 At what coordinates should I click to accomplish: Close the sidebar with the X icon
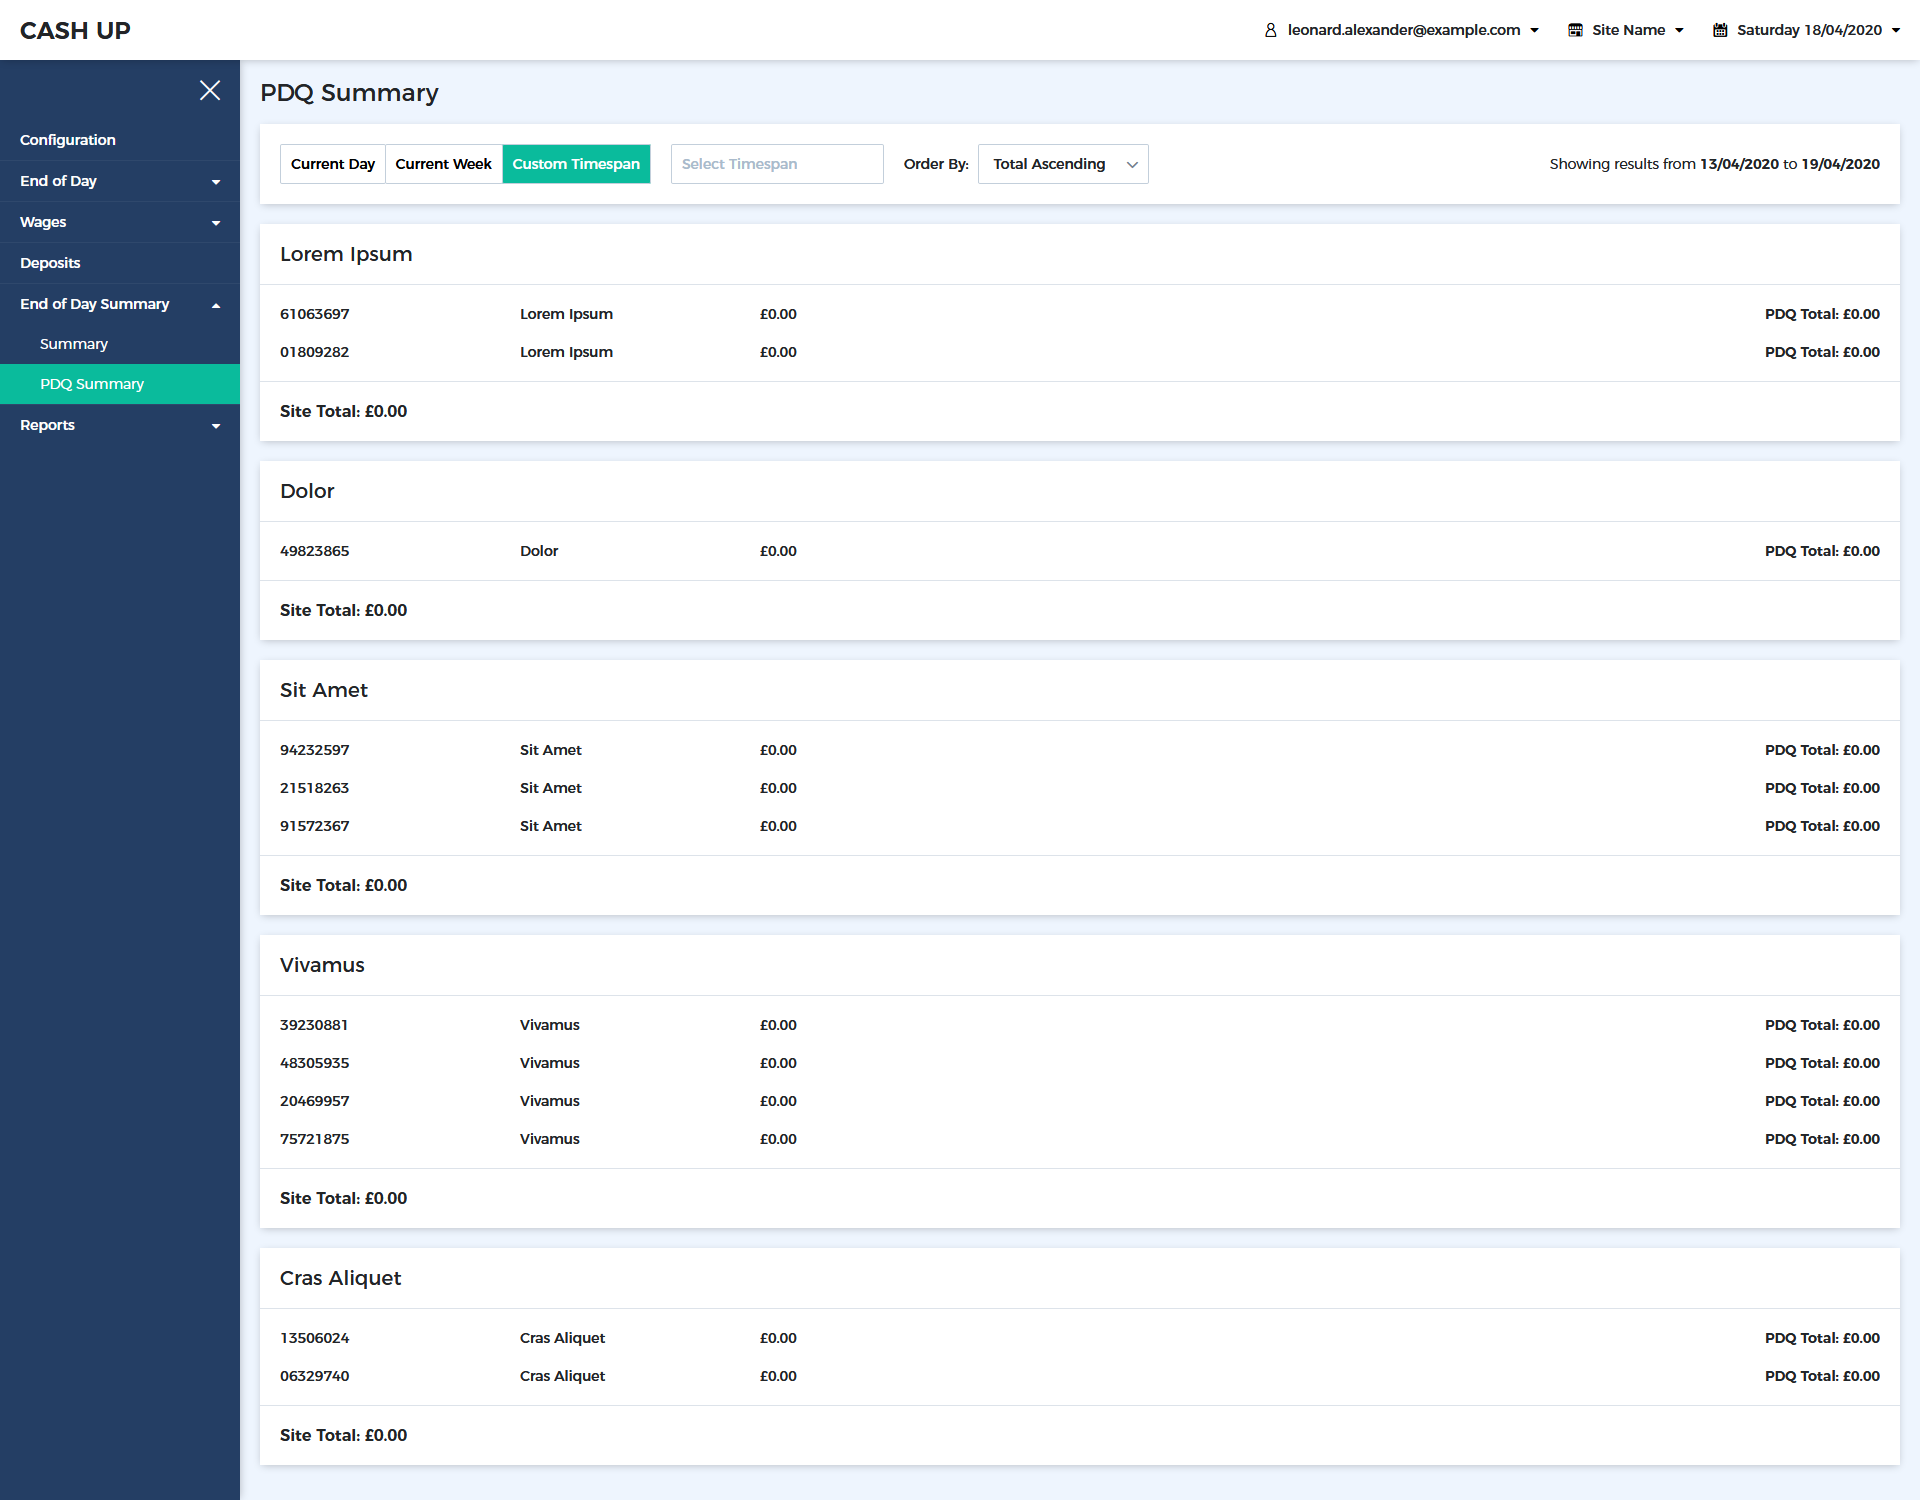(210, 91)
